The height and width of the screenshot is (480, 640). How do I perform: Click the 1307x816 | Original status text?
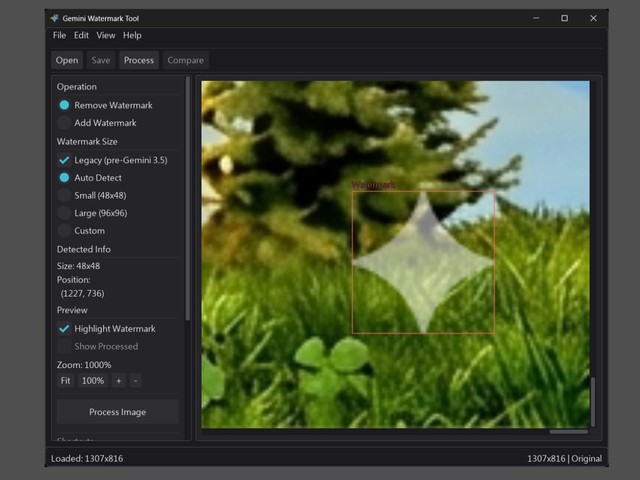coord(564,459)
